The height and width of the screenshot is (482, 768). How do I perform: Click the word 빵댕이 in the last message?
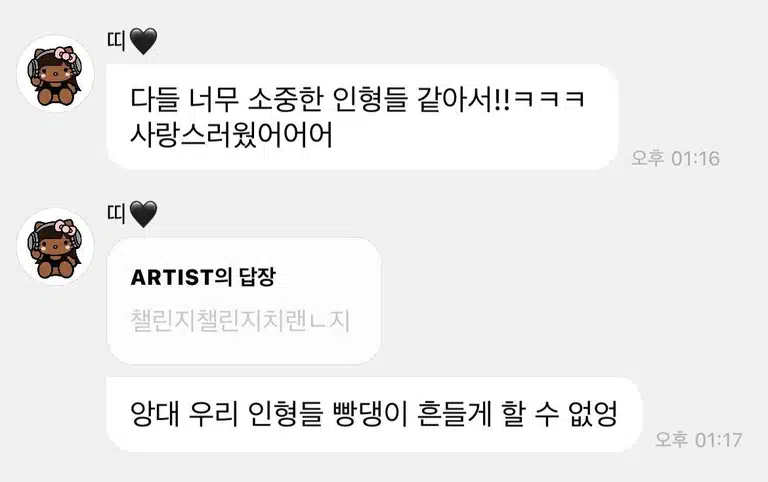[x=370, y=414]
